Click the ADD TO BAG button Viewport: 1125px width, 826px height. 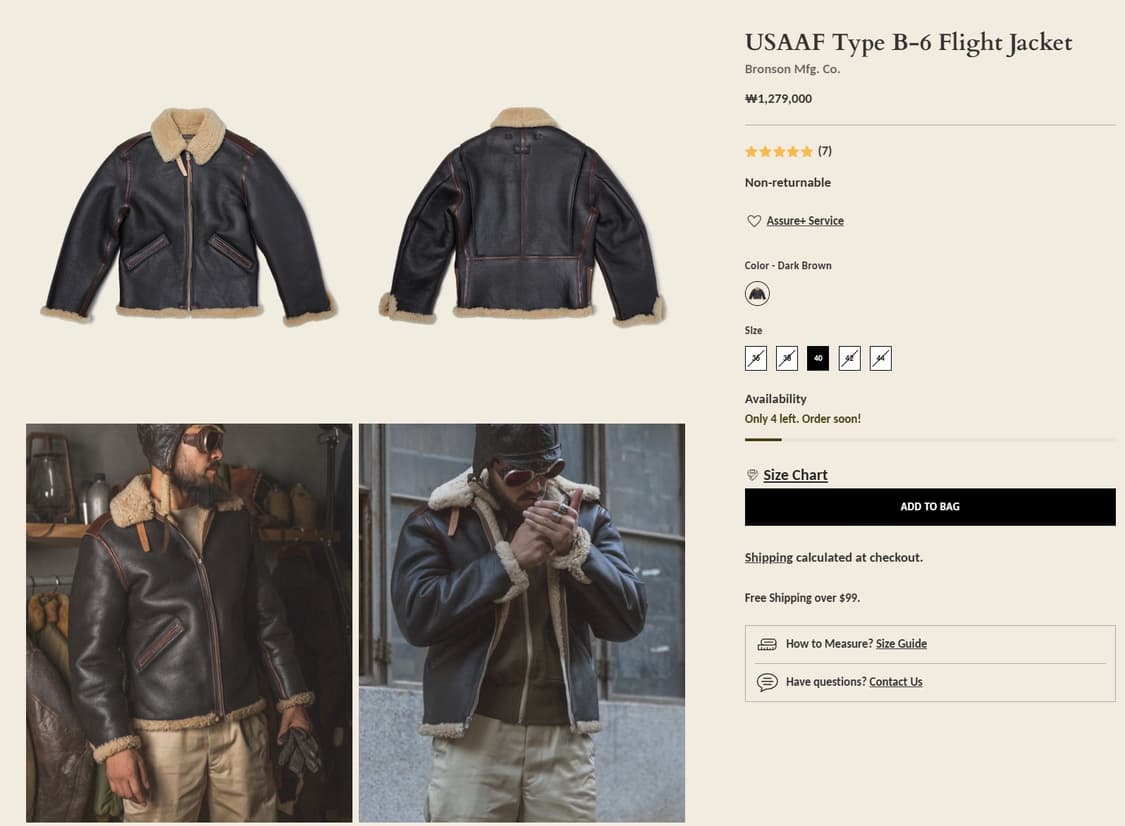(x=929, y=507)
